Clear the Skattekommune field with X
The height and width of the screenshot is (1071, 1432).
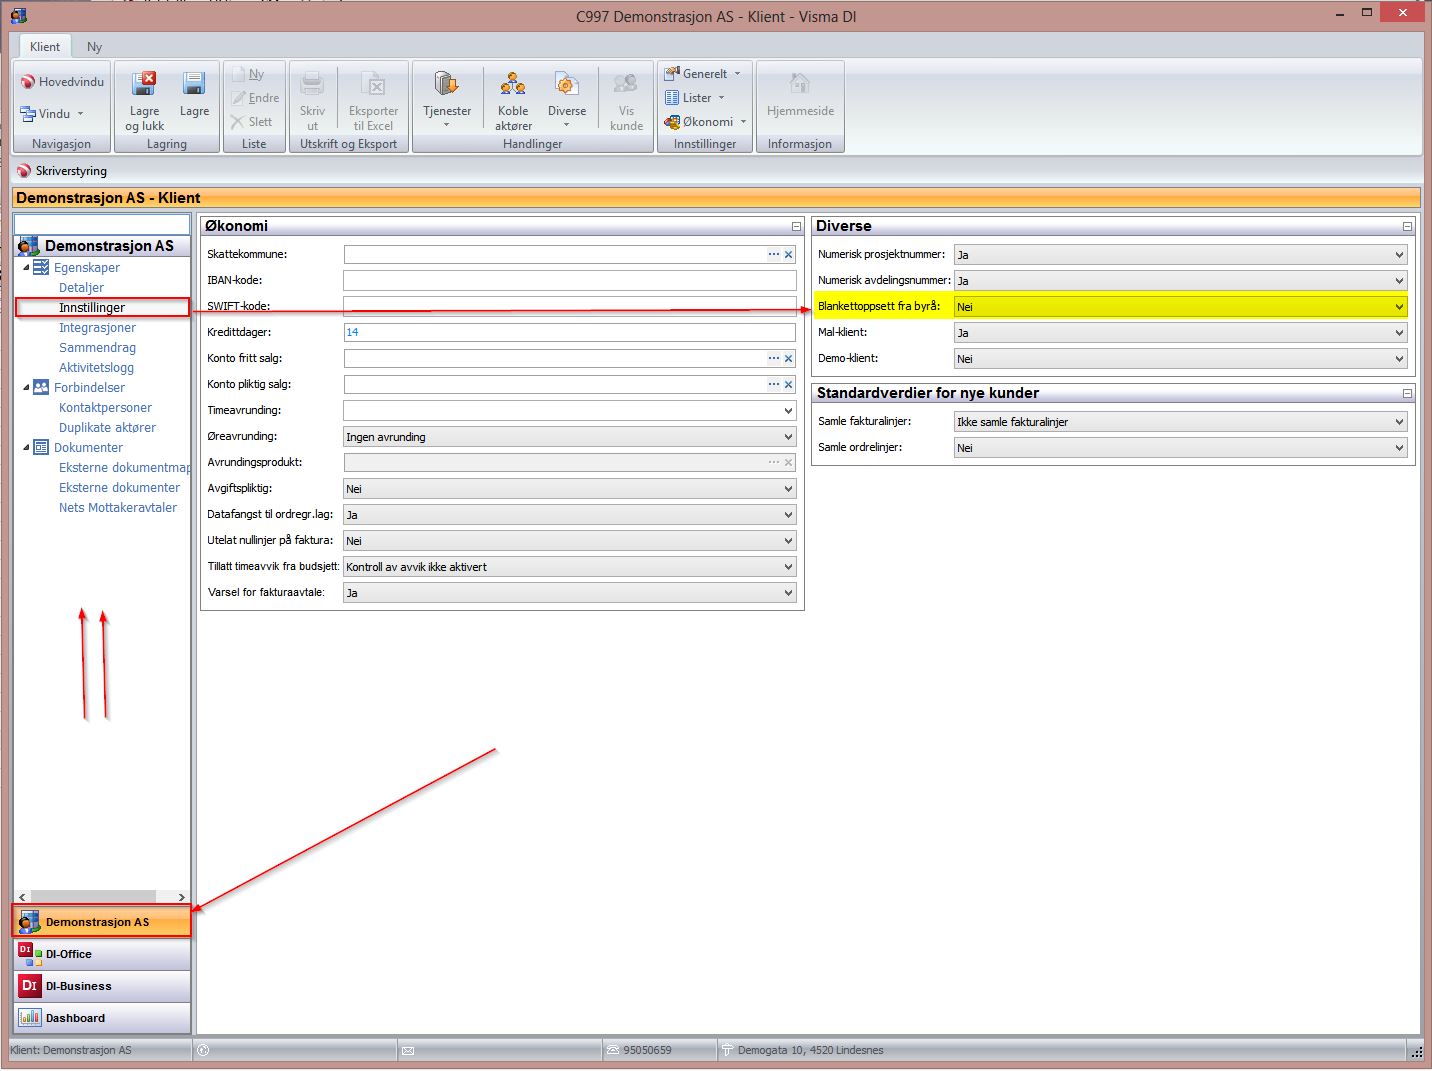(x=789, y=255)
